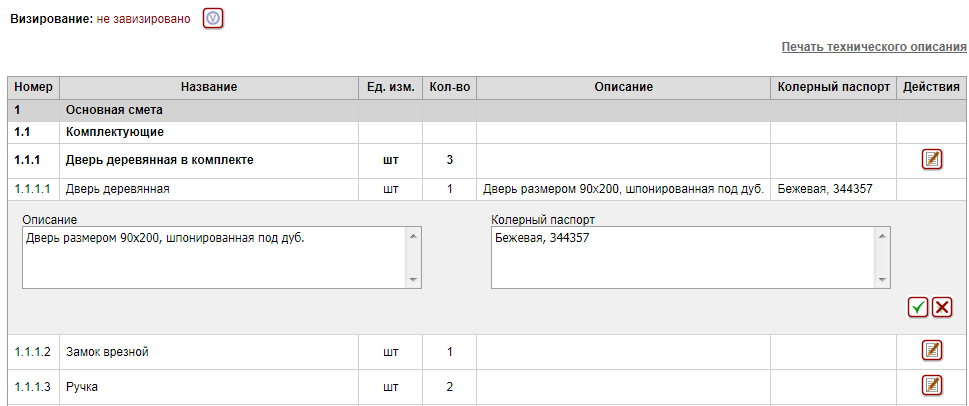Click into the 'Колерный паспорт' text area
This screenshot has width=969, height=406.
[x=682, y=257]
